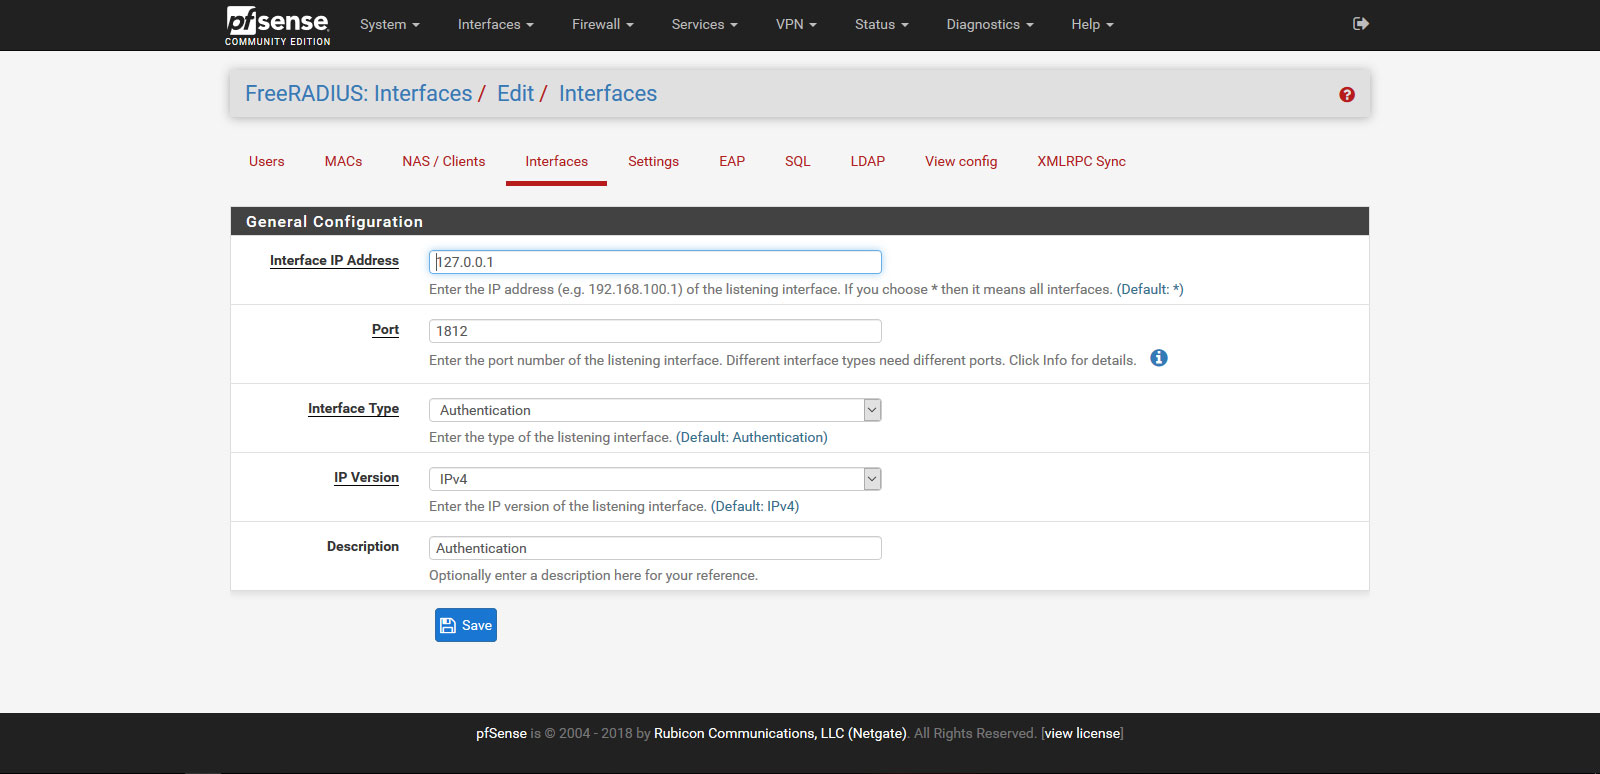Click the last Interfaces breadcrumb link
This screenshot has width=1600, height=774.
tap(608, 93)
